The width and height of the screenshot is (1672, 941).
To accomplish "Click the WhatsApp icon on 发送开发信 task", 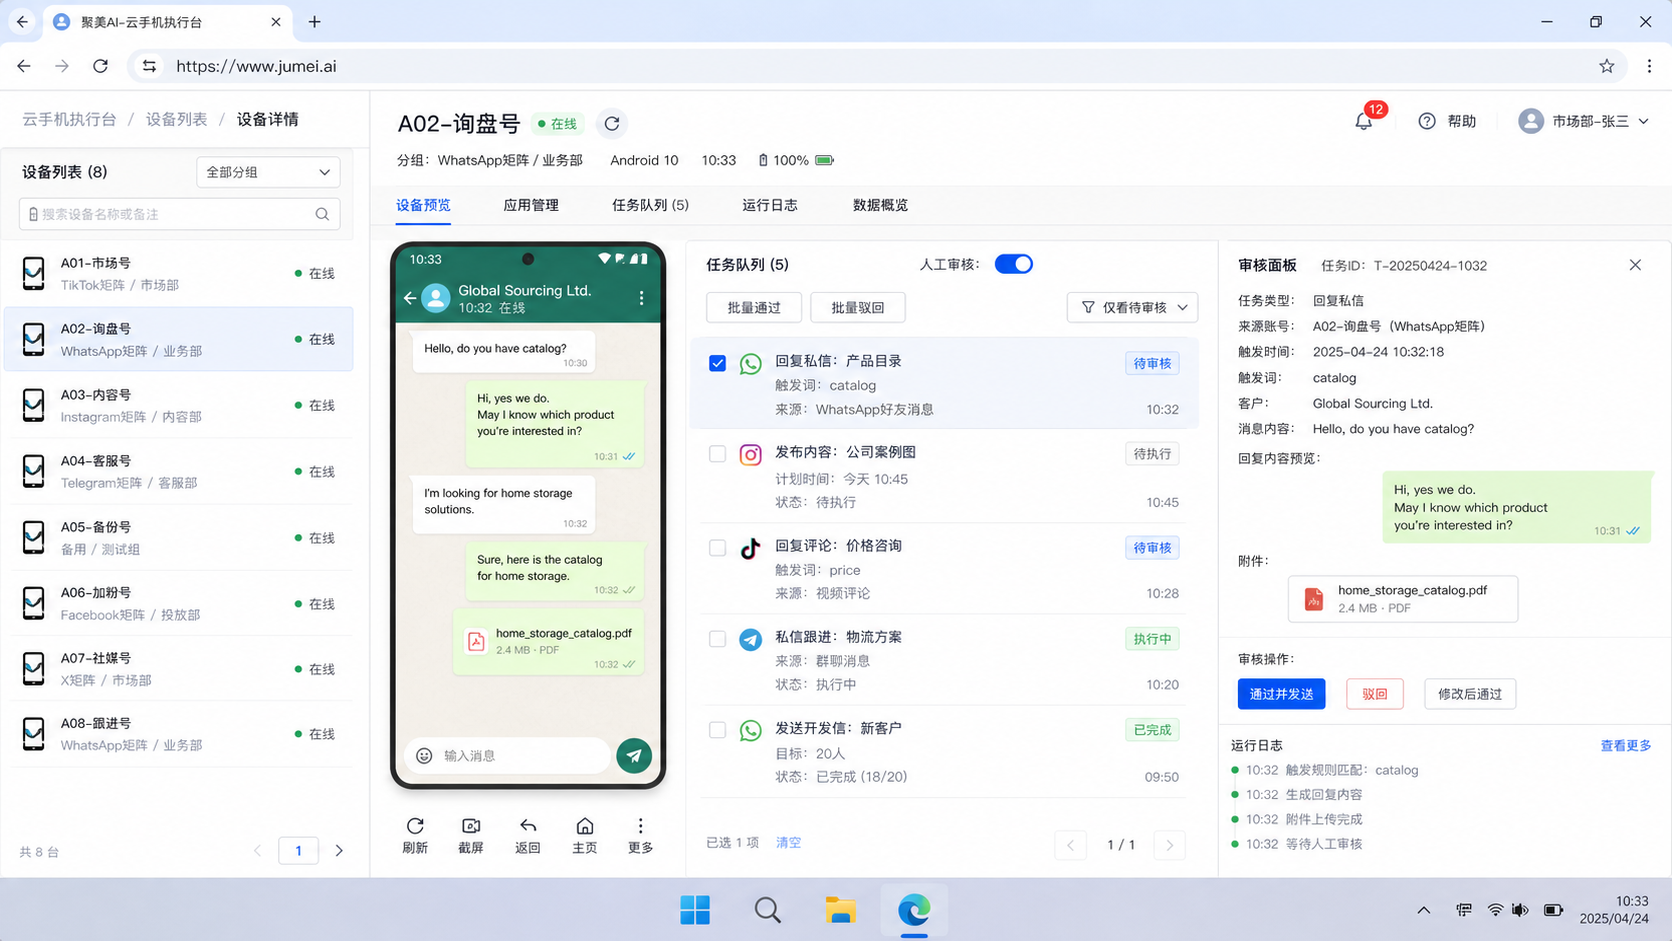I will [x=750, y=731].
